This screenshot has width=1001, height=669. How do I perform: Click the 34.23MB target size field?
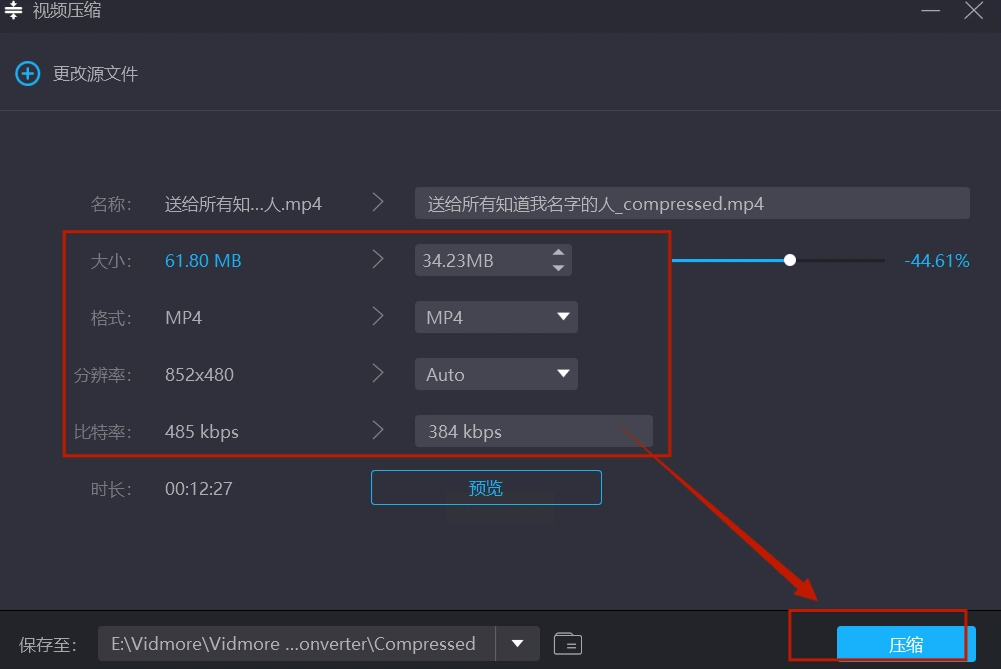(x=480, y=261)
